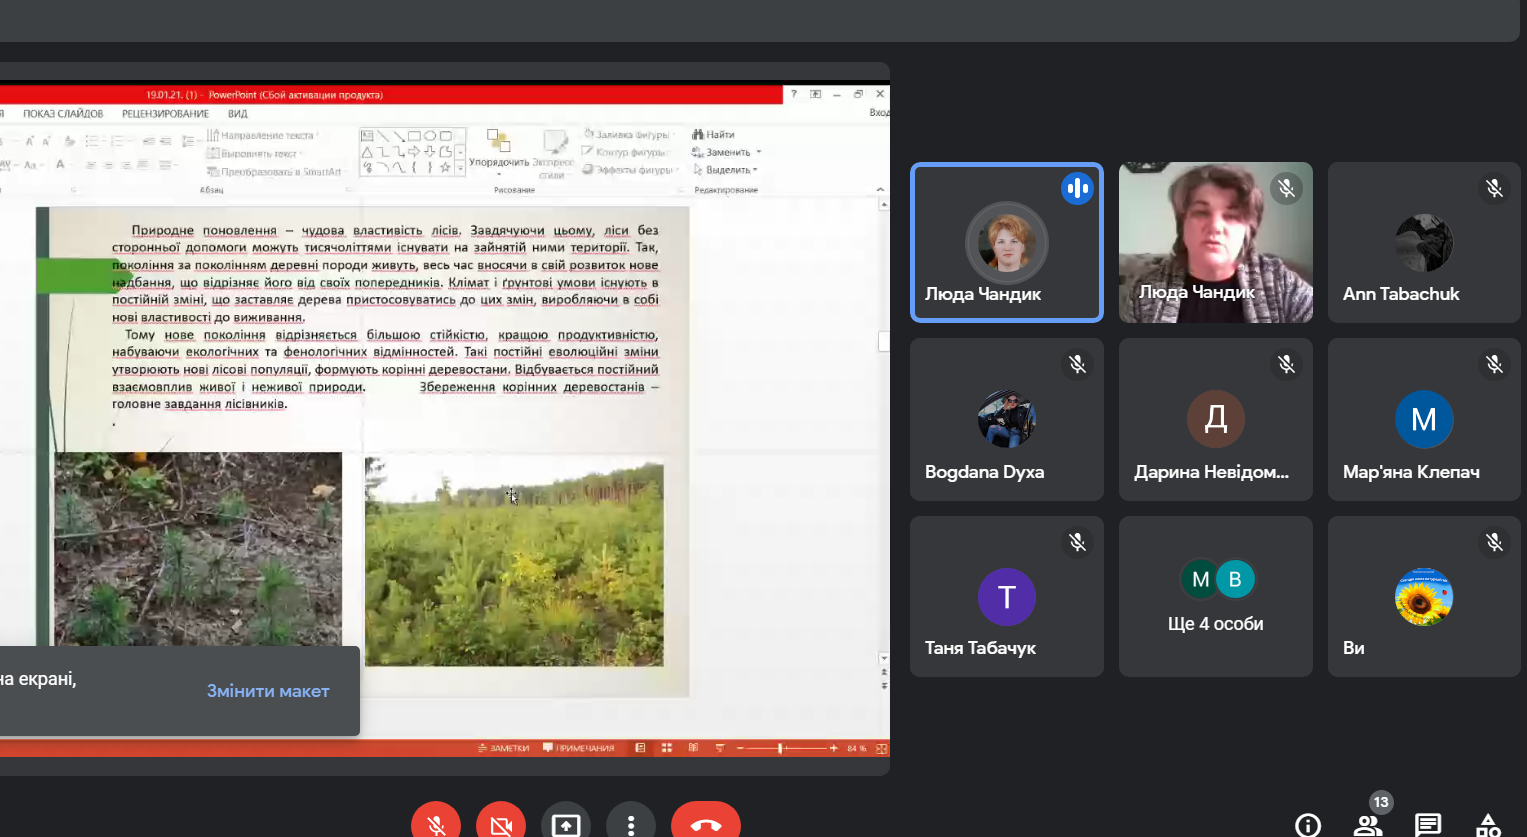
Task: Open the chat panel
Action: pos(1428,825)
